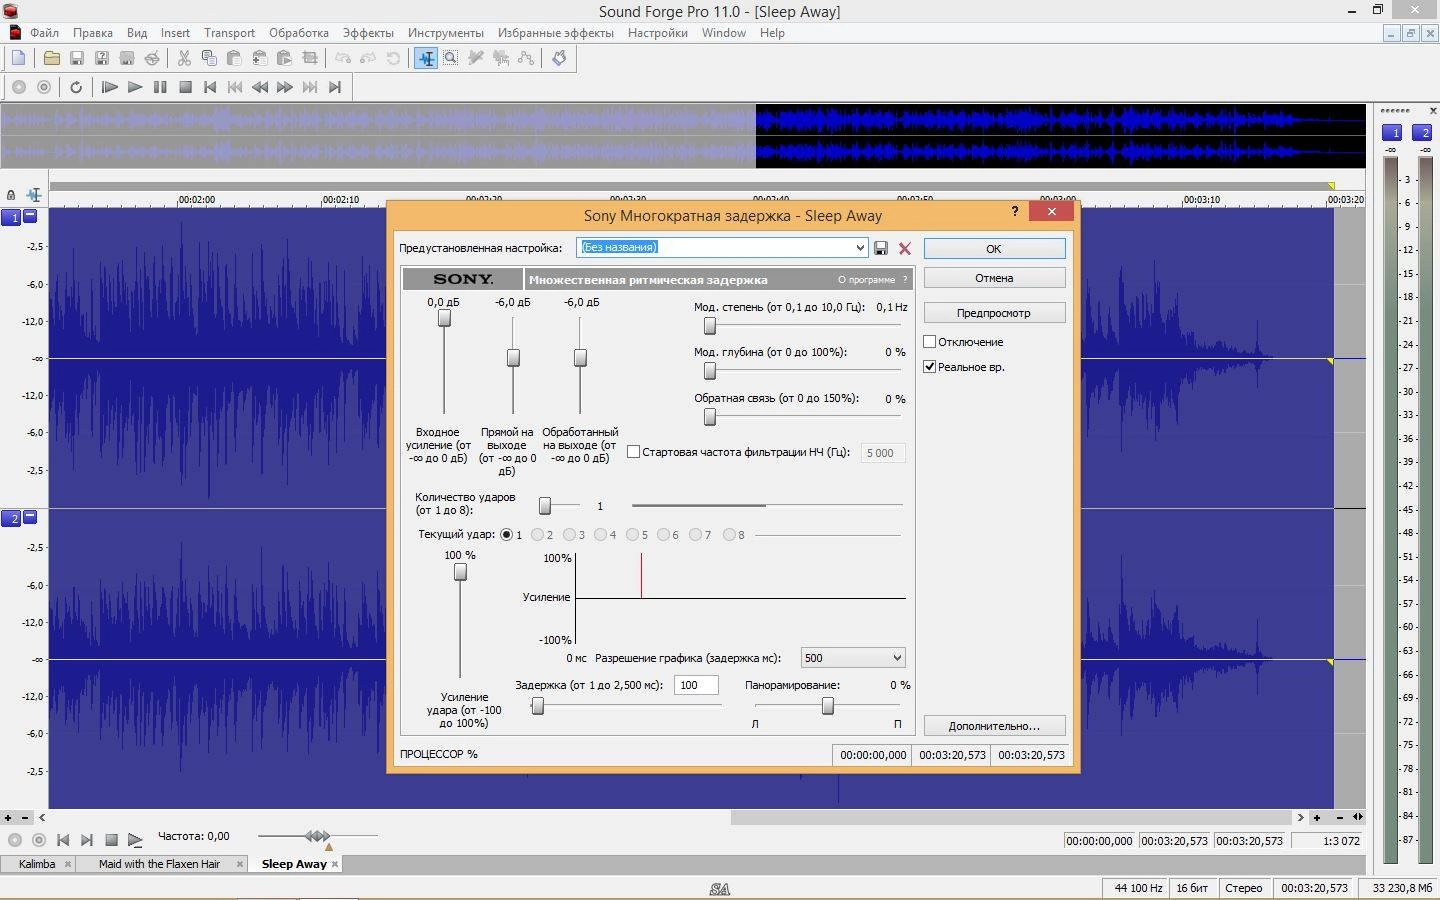This screenshot has width=1440, height=900.
Task: Open the Инструменты menu
Action: click(446, 33)
